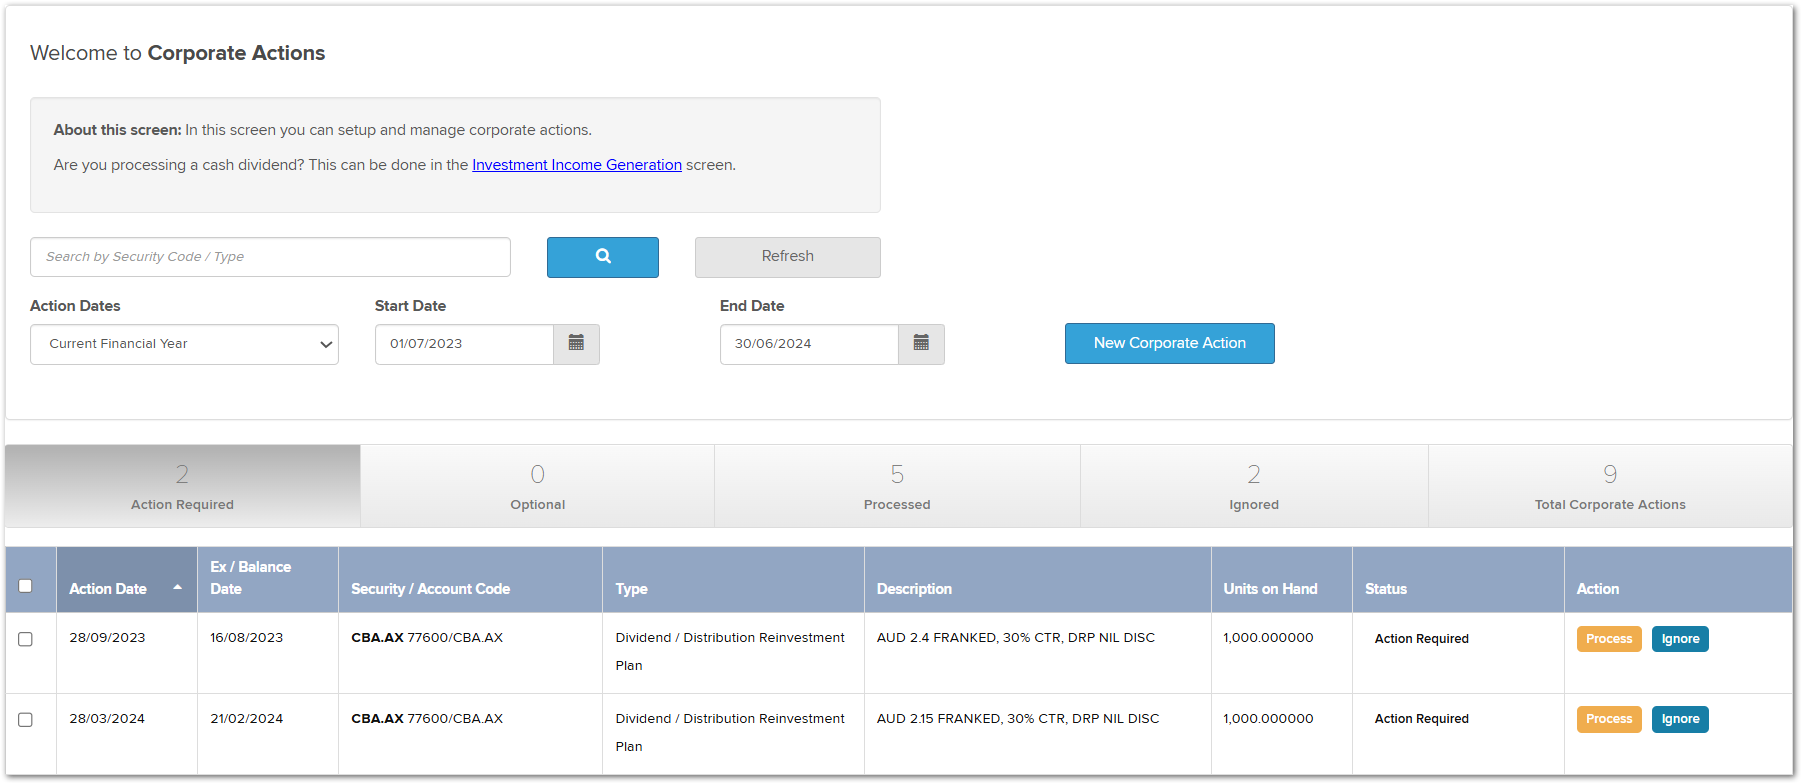This screenshot has width=1802, height=784.
Task: Process the 28/03/2024 corporate action
Action: tap(1609, 719)
